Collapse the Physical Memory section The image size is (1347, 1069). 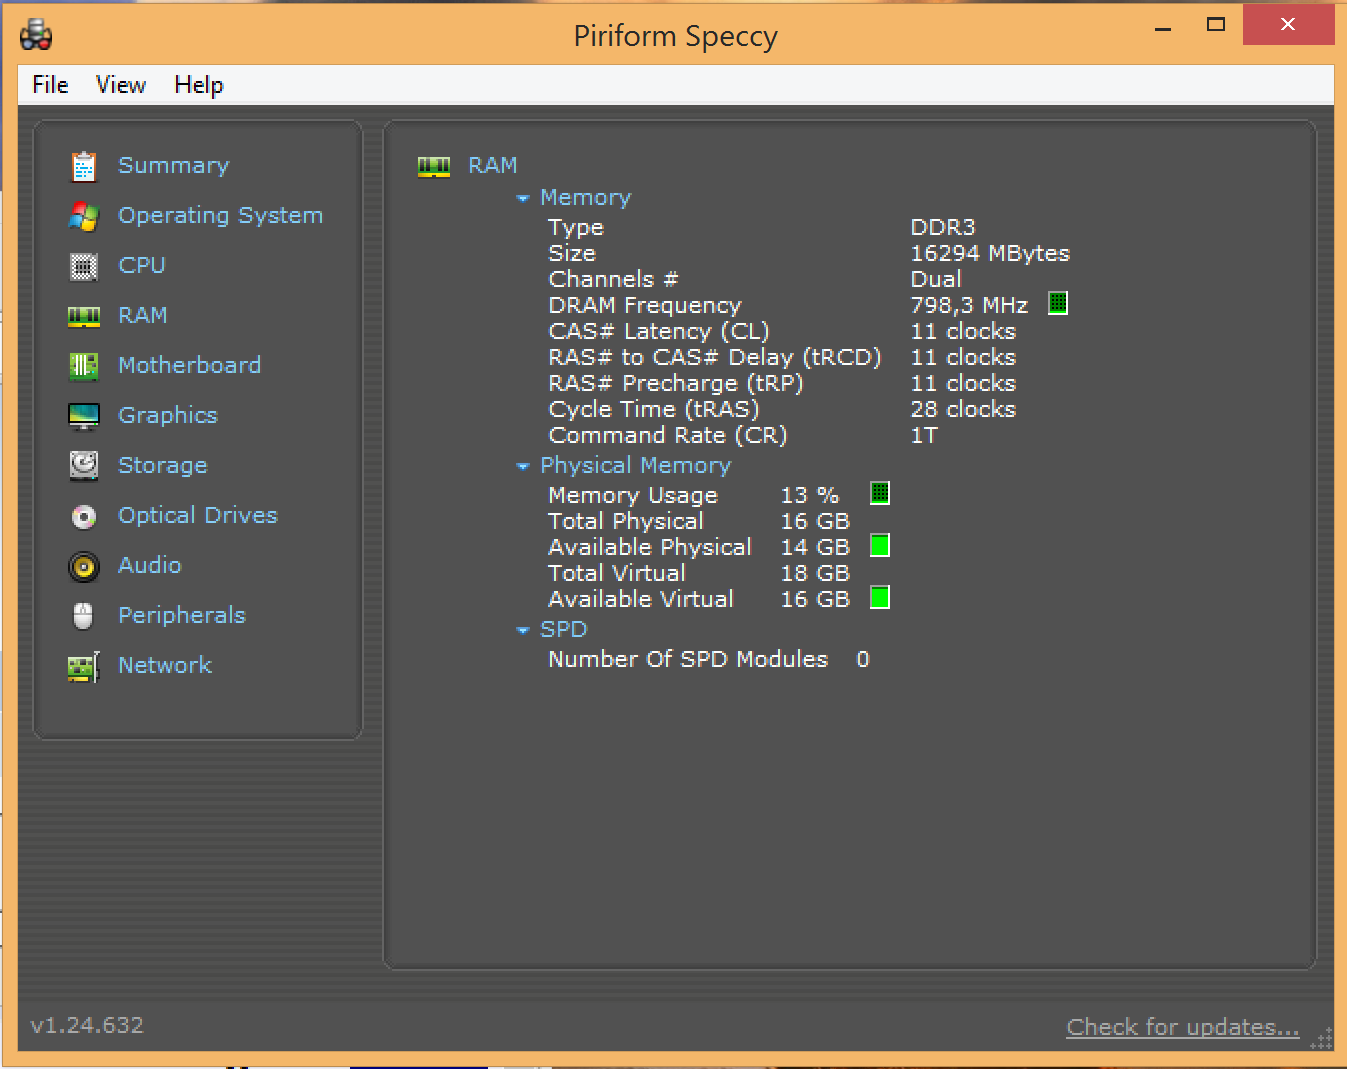[522, 467]
